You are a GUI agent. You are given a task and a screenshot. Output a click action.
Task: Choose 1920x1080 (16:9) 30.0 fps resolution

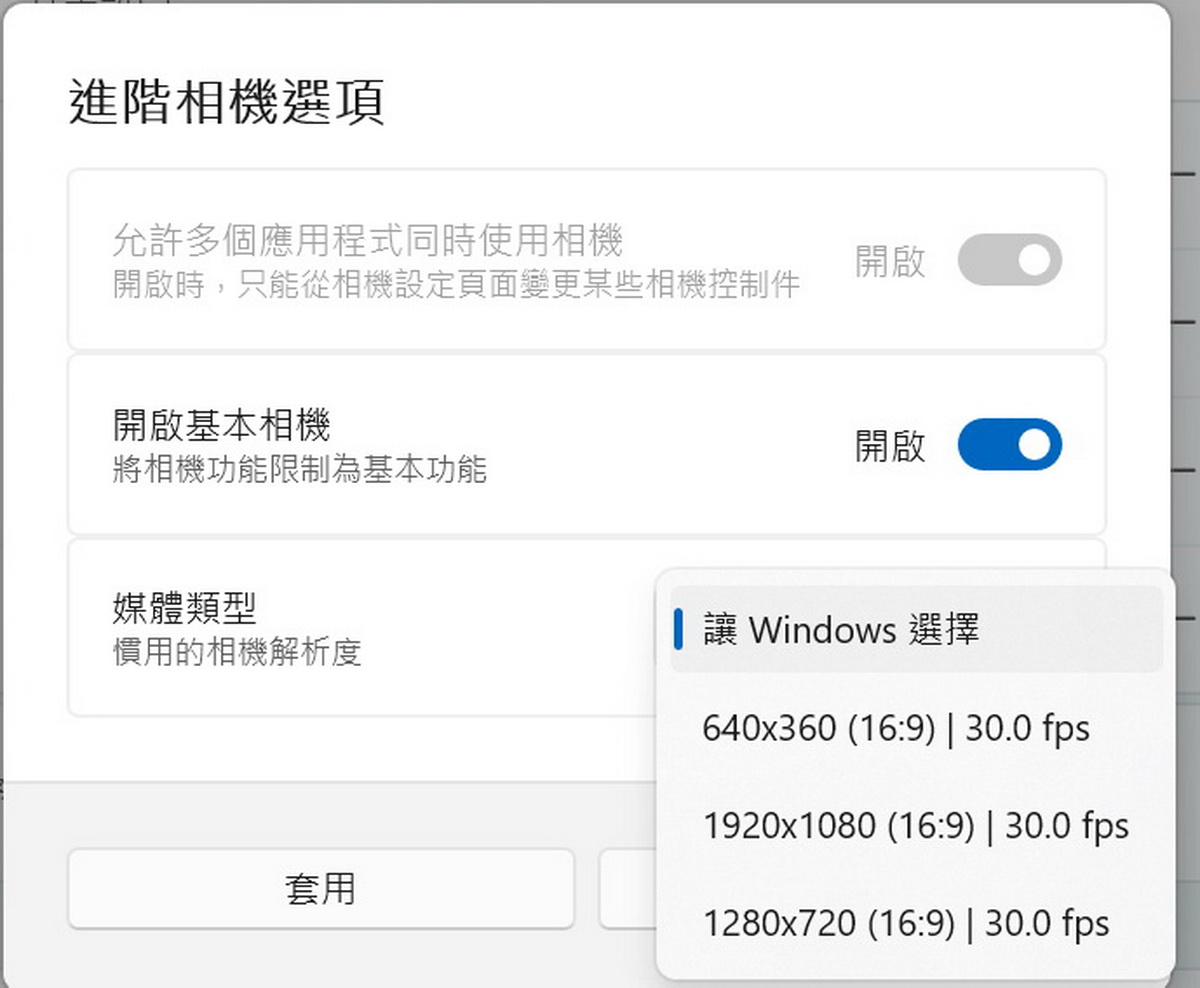(915, 826)
